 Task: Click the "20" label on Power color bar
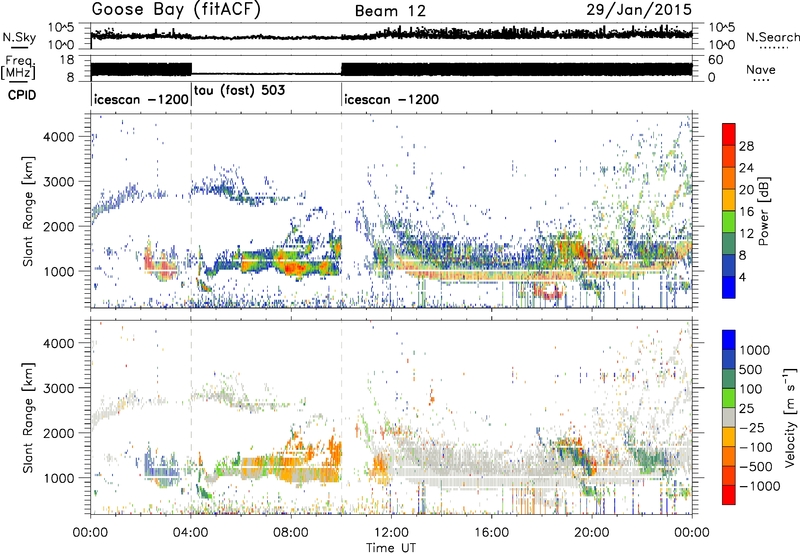tap(746, 190)
